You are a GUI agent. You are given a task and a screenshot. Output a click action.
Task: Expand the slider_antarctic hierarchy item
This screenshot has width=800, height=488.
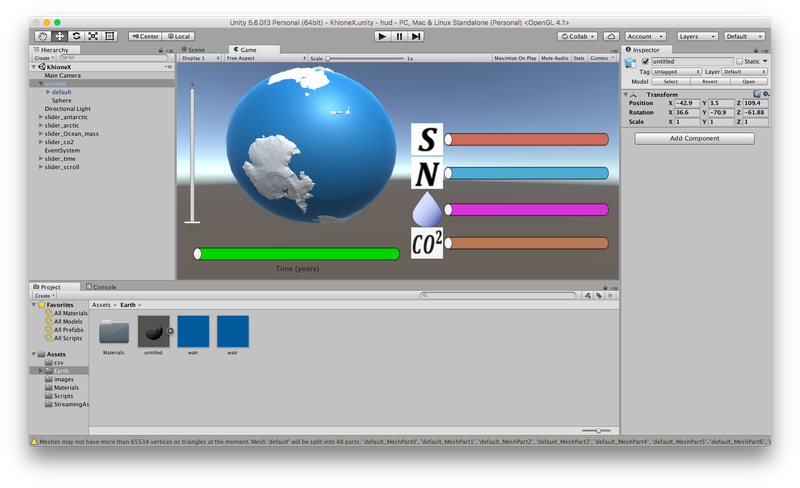(x=41, y=117)
